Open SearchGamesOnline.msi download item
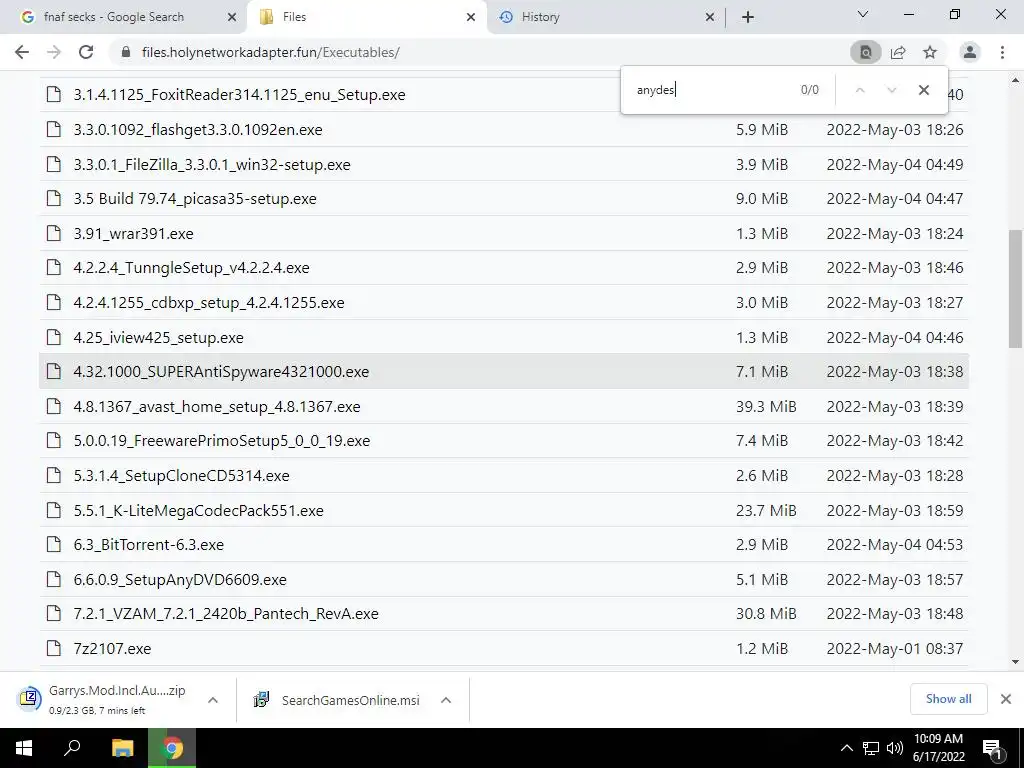 (x=337, y=700)
